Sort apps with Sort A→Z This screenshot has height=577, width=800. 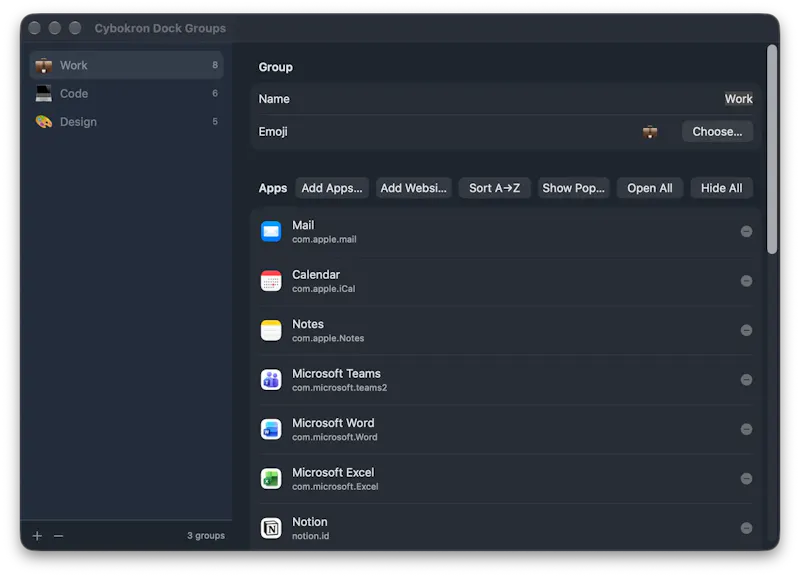pyautogui.click(x=494, y=188)
